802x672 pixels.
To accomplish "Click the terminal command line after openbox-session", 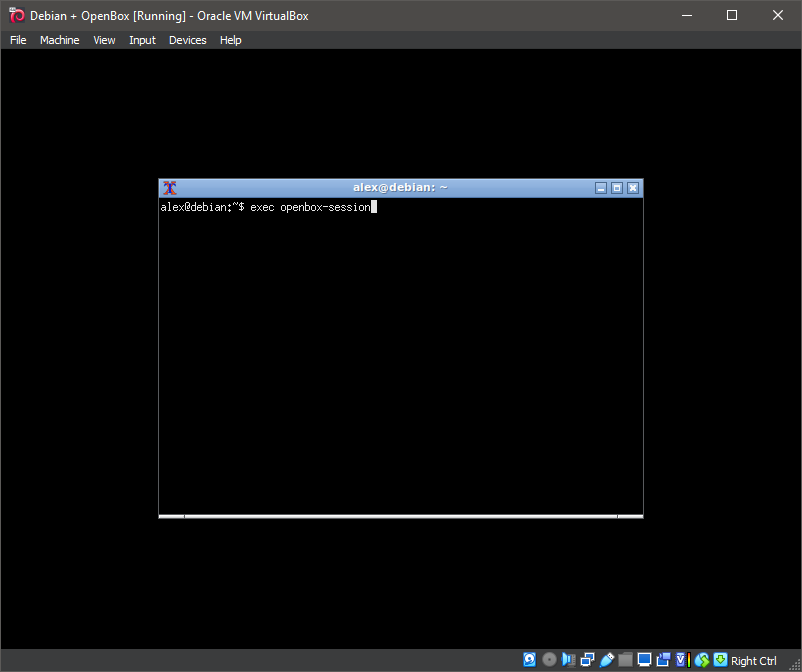I will click(374, 207).
